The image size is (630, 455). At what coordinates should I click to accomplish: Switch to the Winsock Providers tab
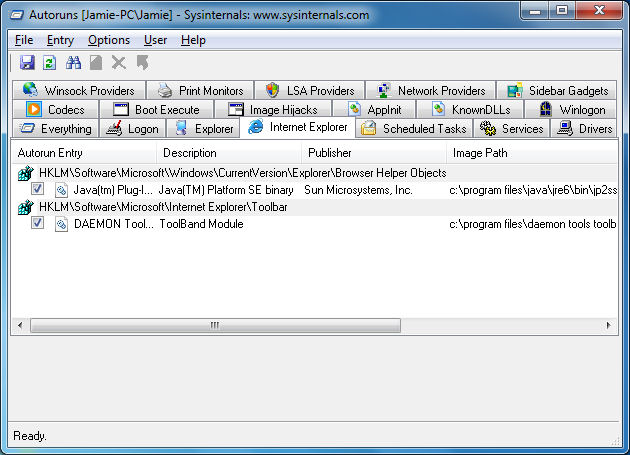[79, 90]
